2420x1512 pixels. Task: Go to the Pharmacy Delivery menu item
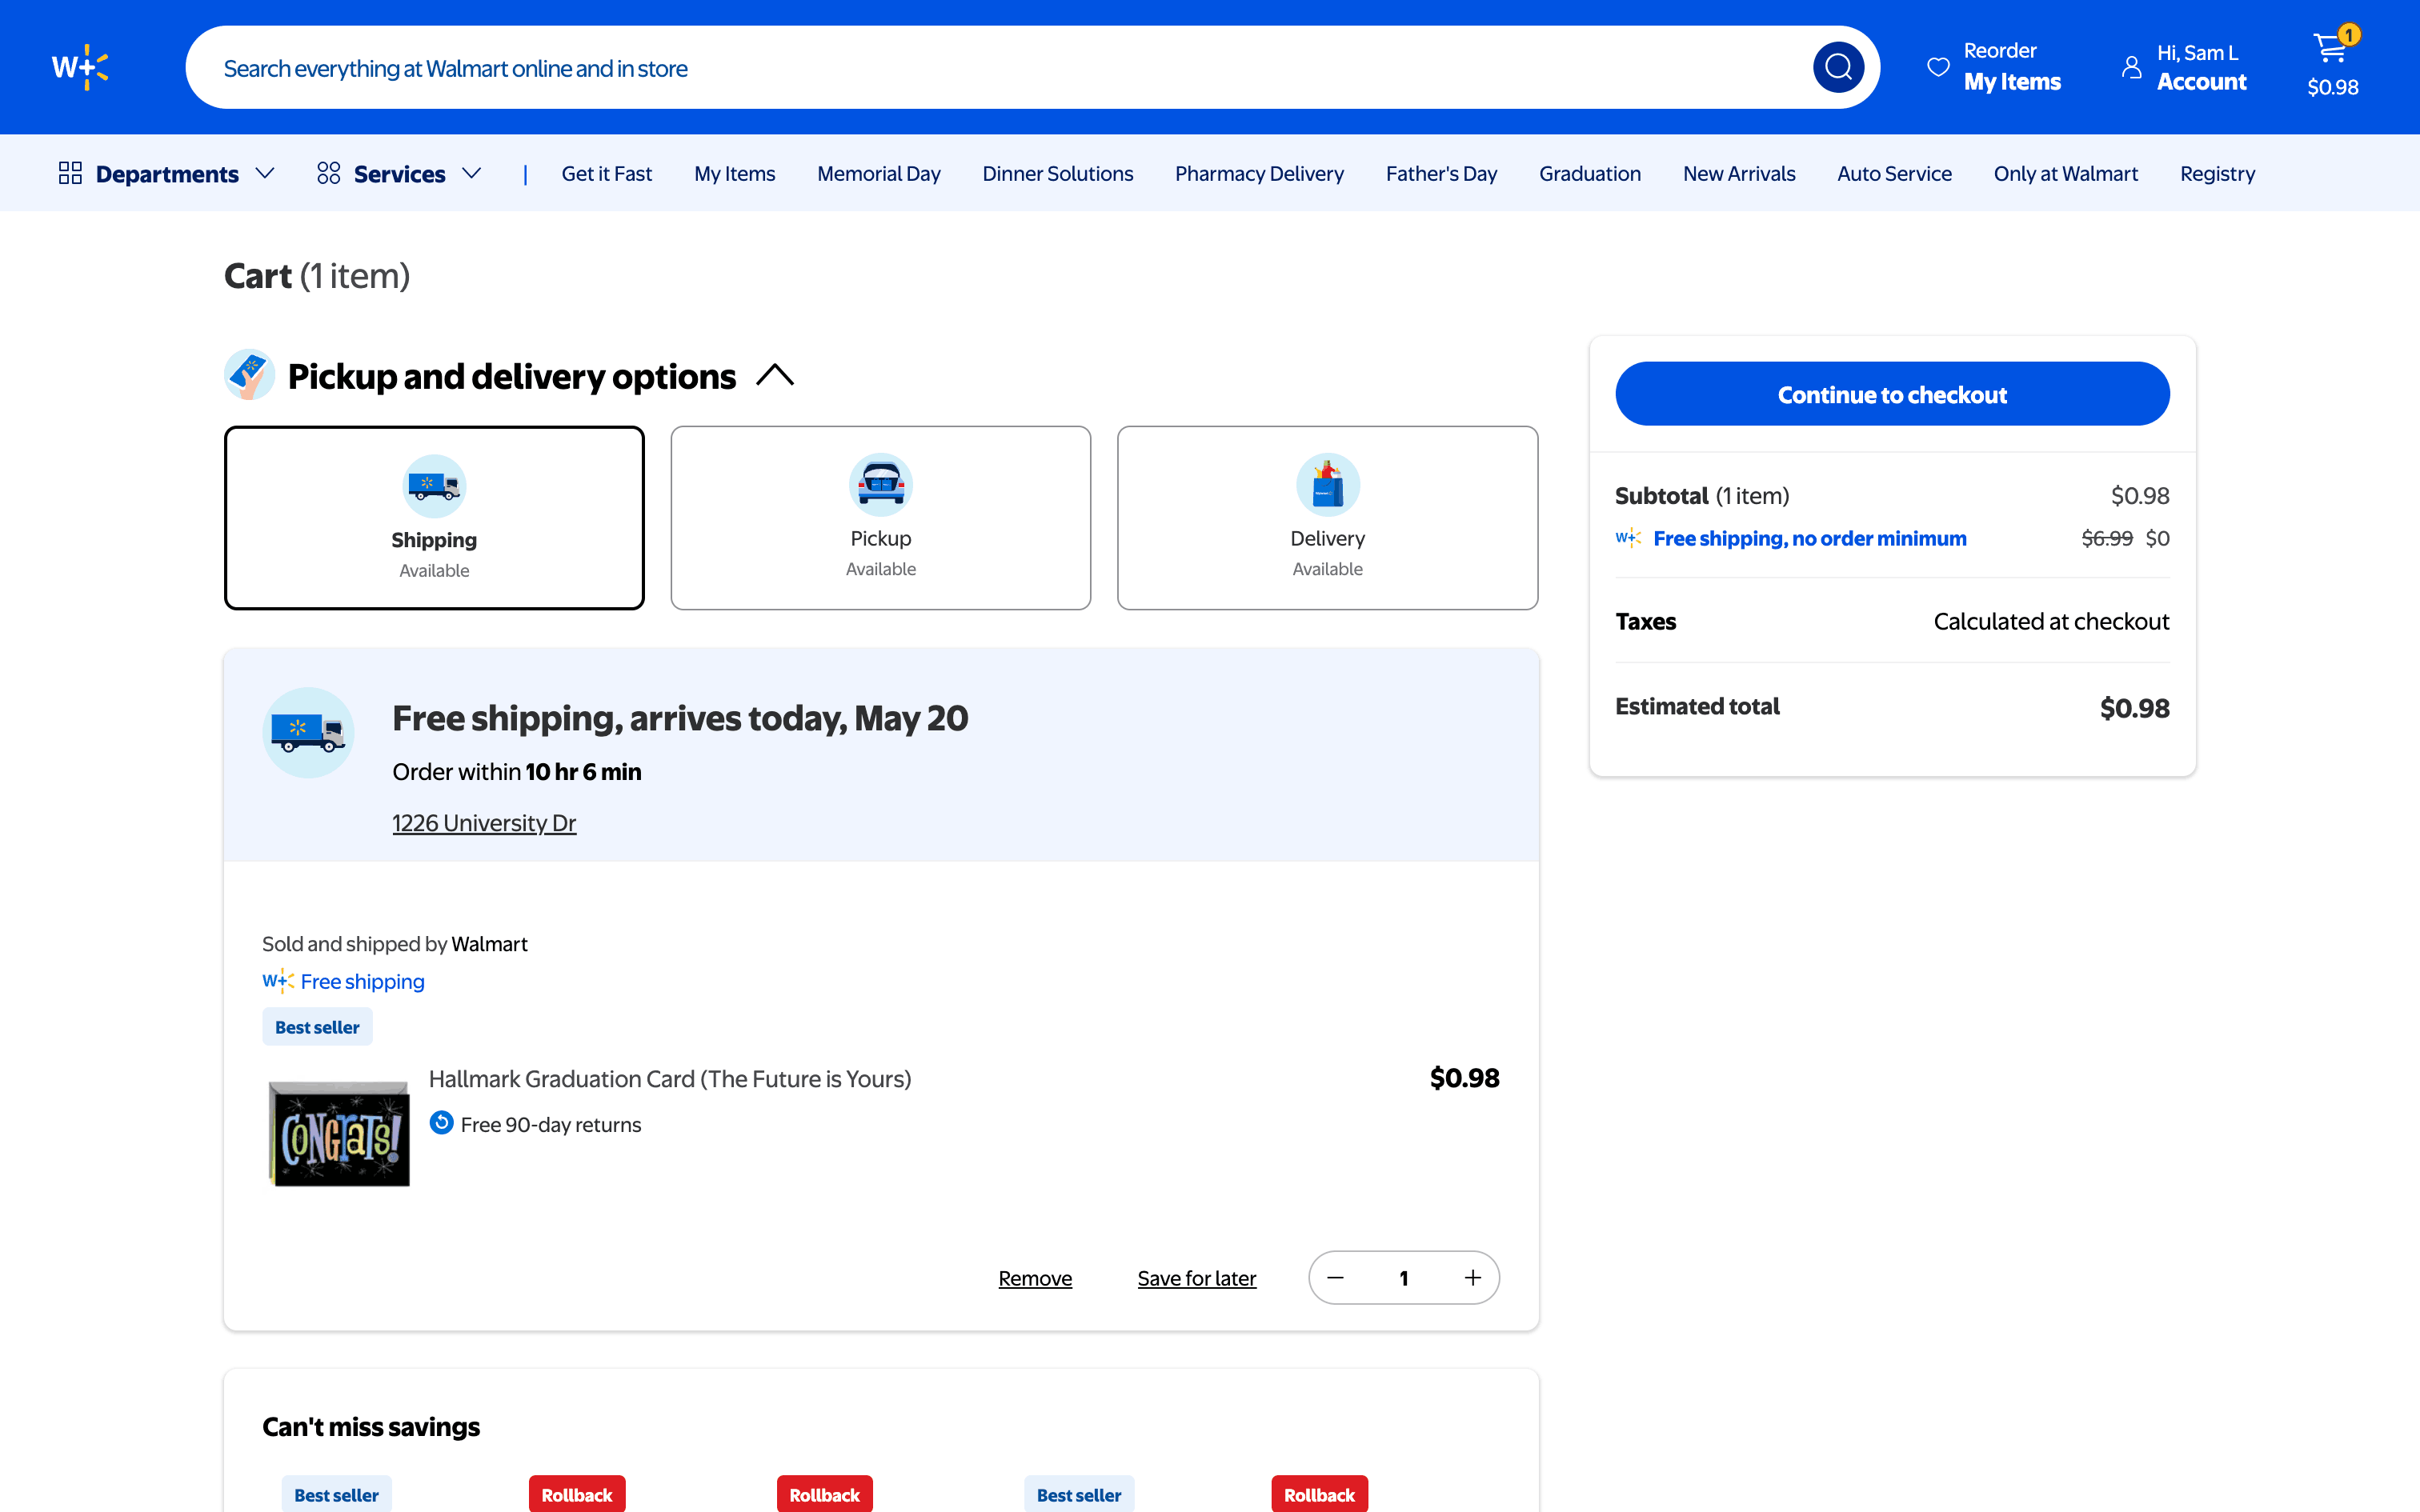(x=1259, y=174)
